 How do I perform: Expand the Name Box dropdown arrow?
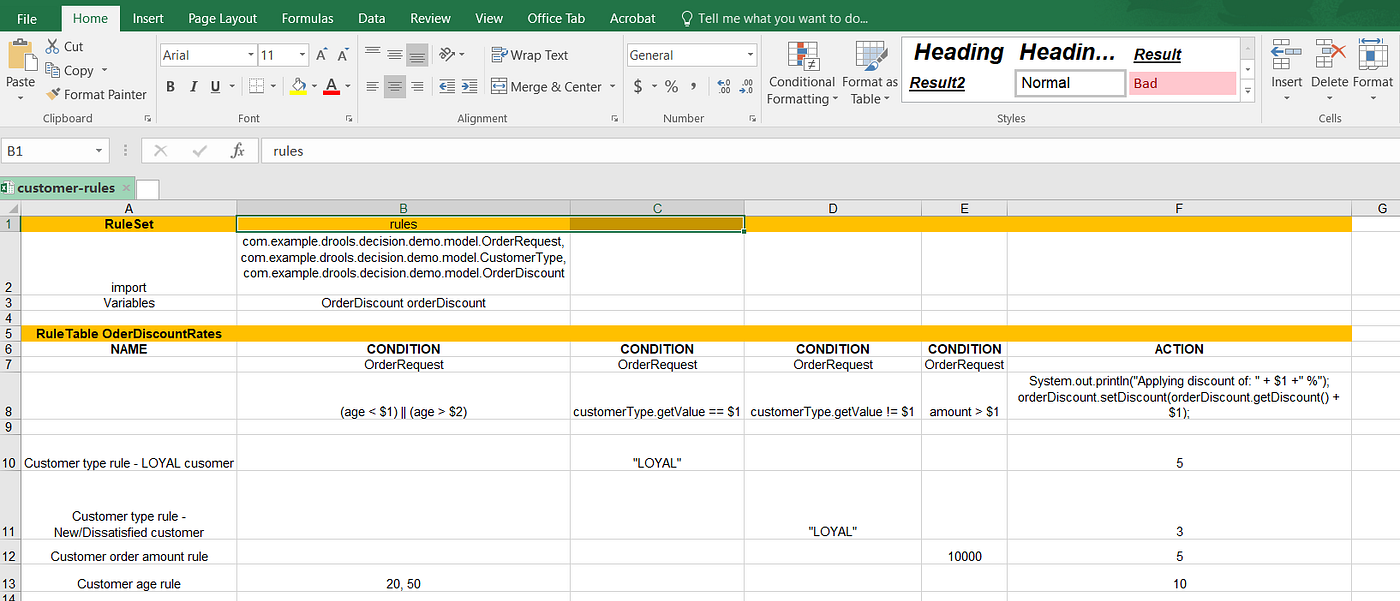tap(99, 151)
